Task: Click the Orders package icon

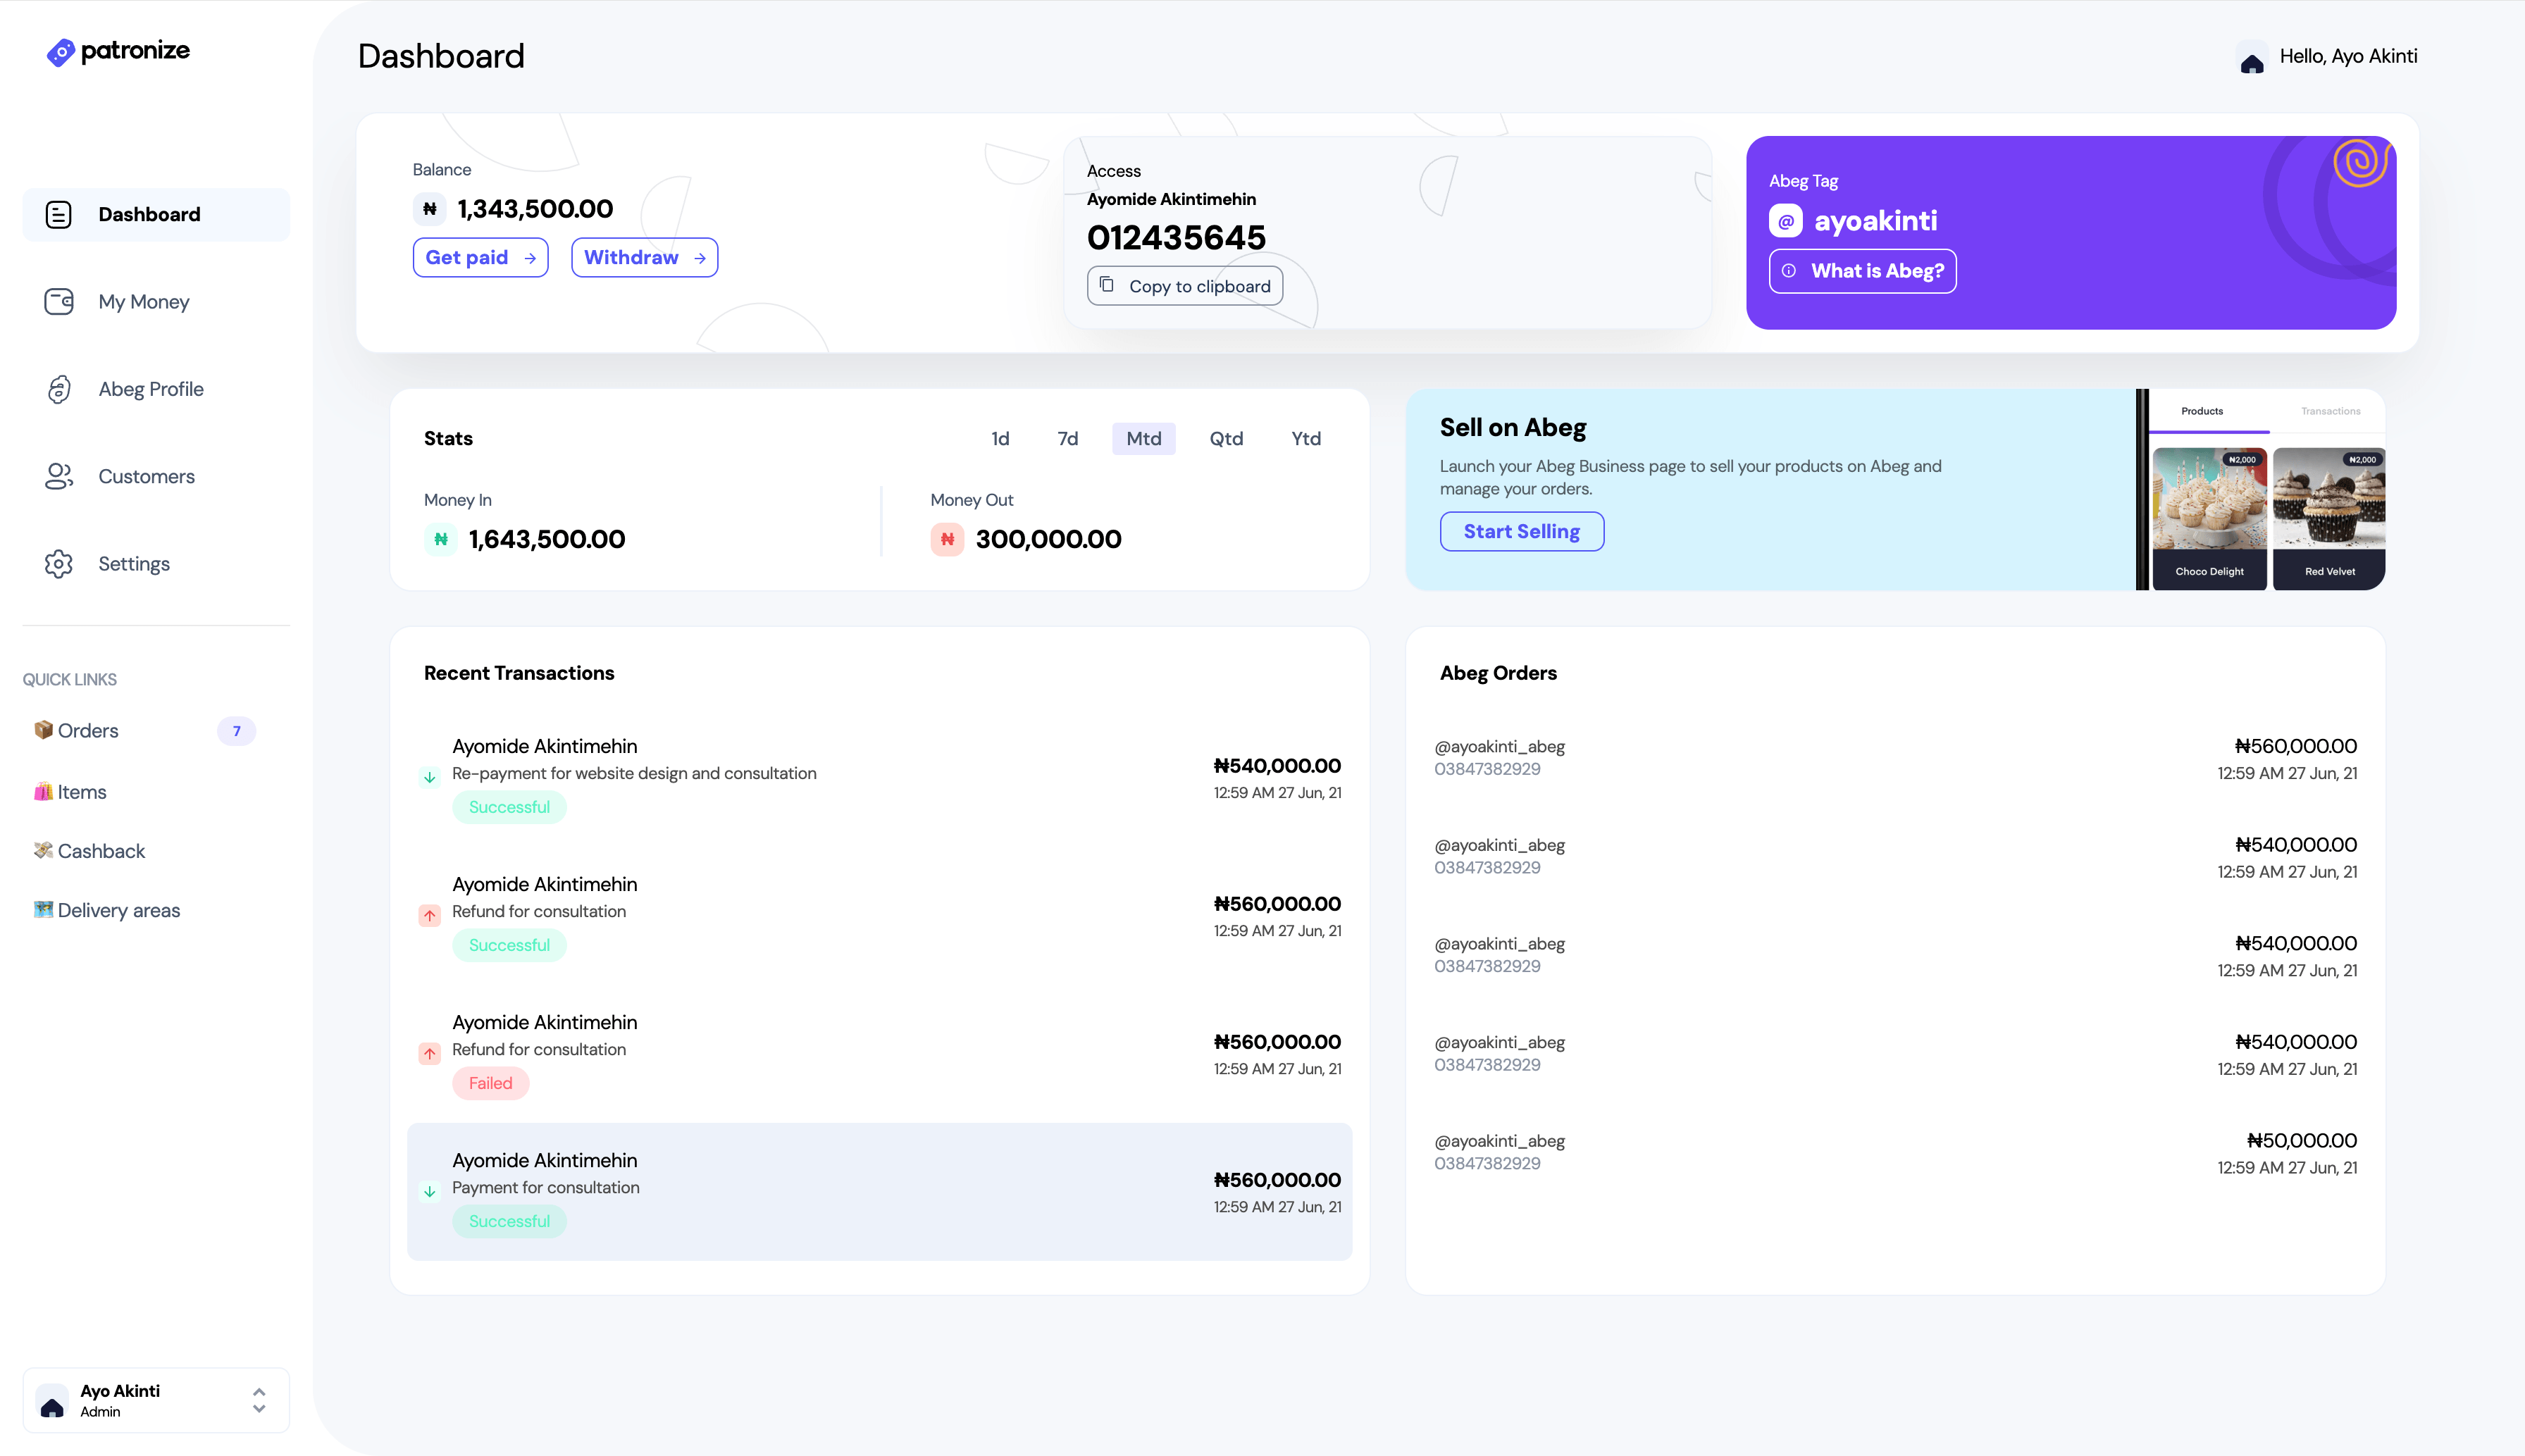Action: click(x=43, y=730)
